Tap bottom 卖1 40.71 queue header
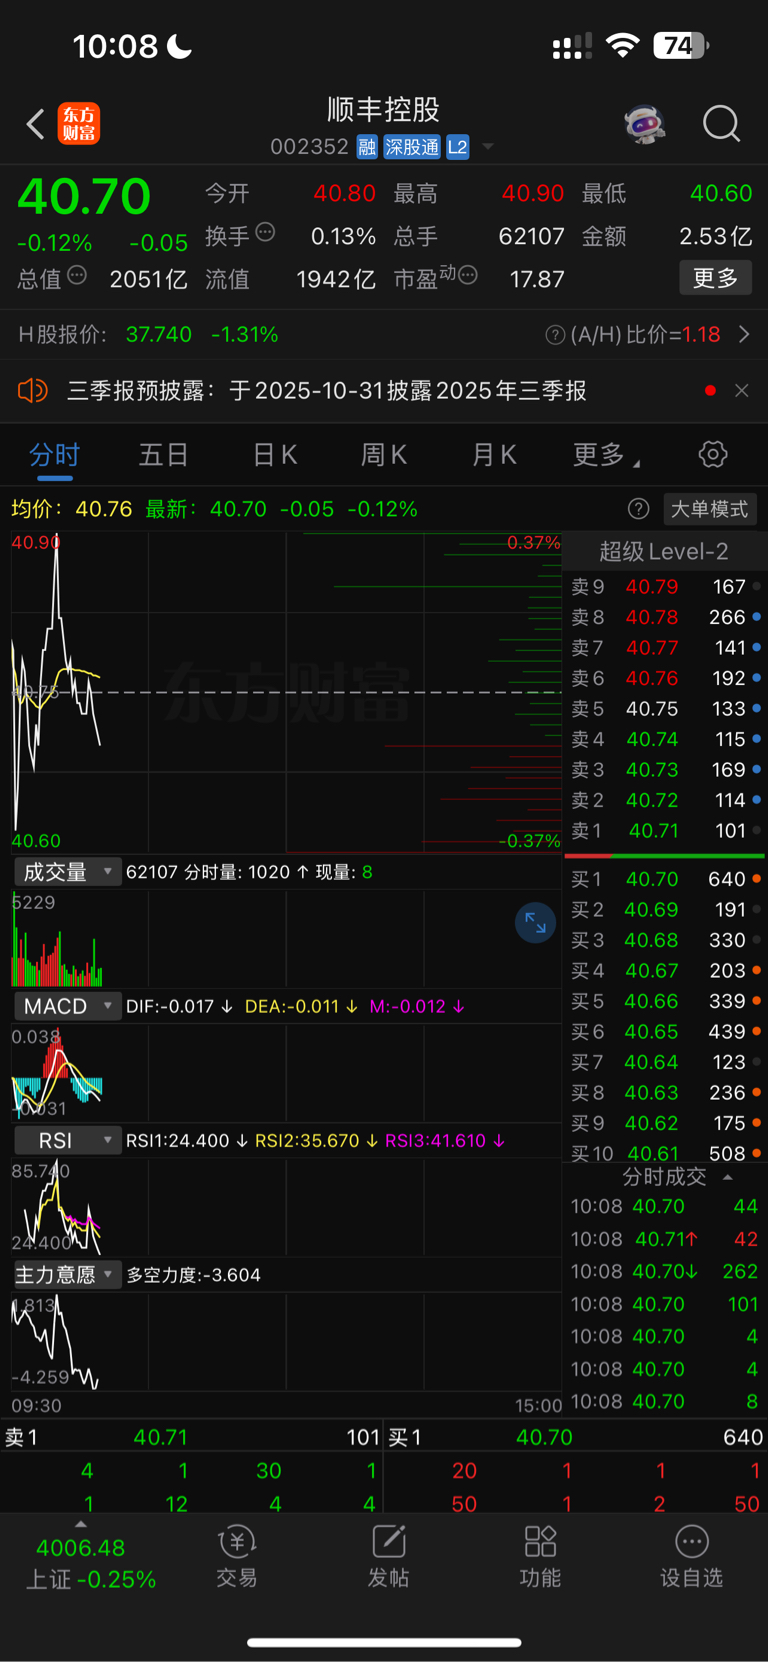The image size is (768, 1662). (x=191, y=1437)
